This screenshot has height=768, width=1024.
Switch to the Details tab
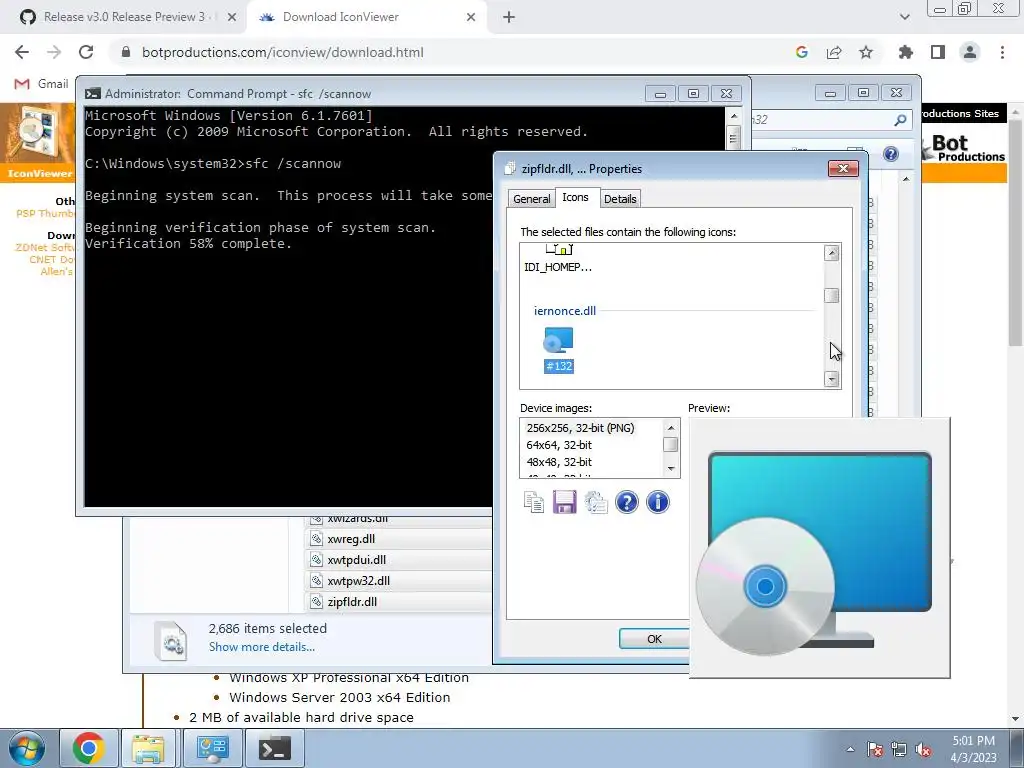620,199
